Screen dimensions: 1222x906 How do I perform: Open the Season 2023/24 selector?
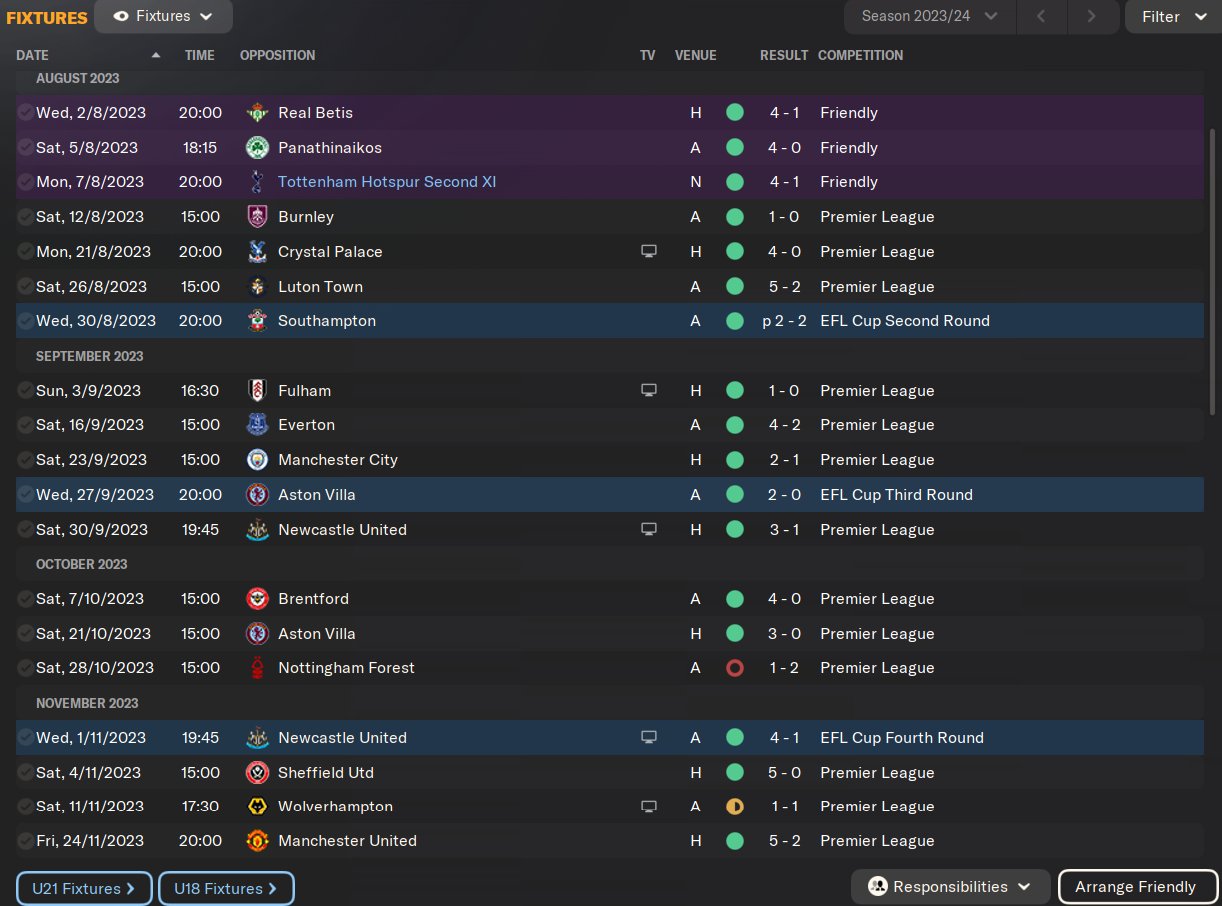click(930, 16)
